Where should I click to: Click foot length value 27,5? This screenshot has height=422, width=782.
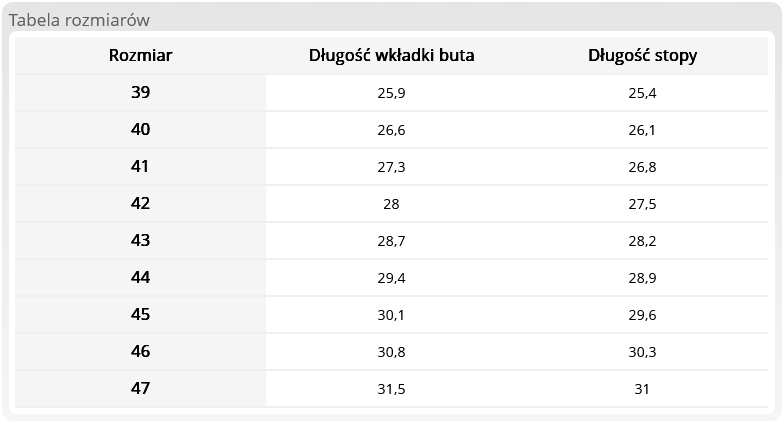coord(642,204)
